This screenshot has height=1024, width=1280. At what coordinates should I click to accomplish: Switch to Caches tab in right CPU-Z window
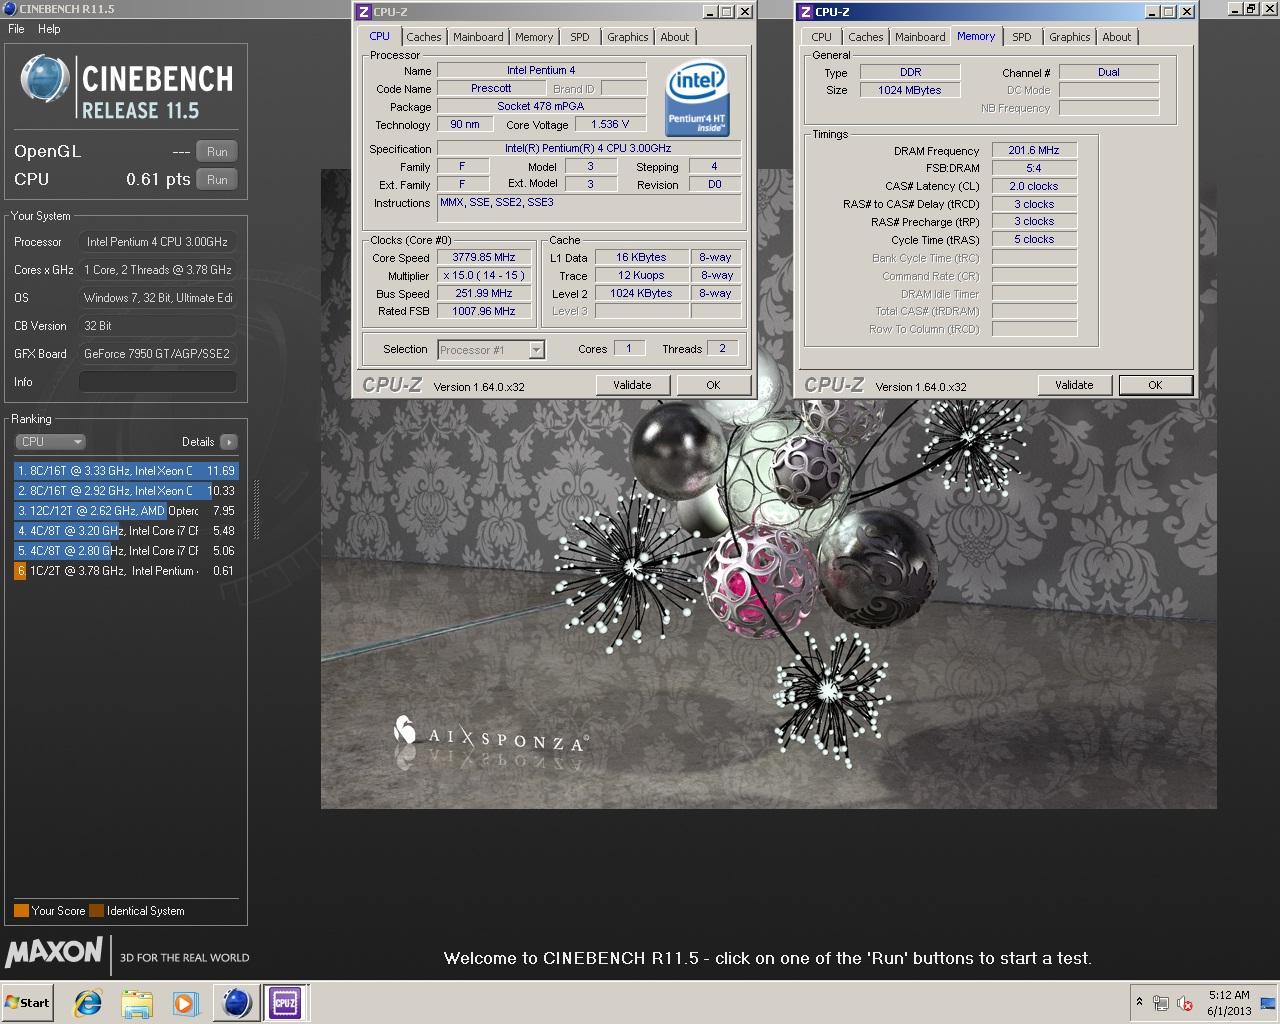point(866,37)
